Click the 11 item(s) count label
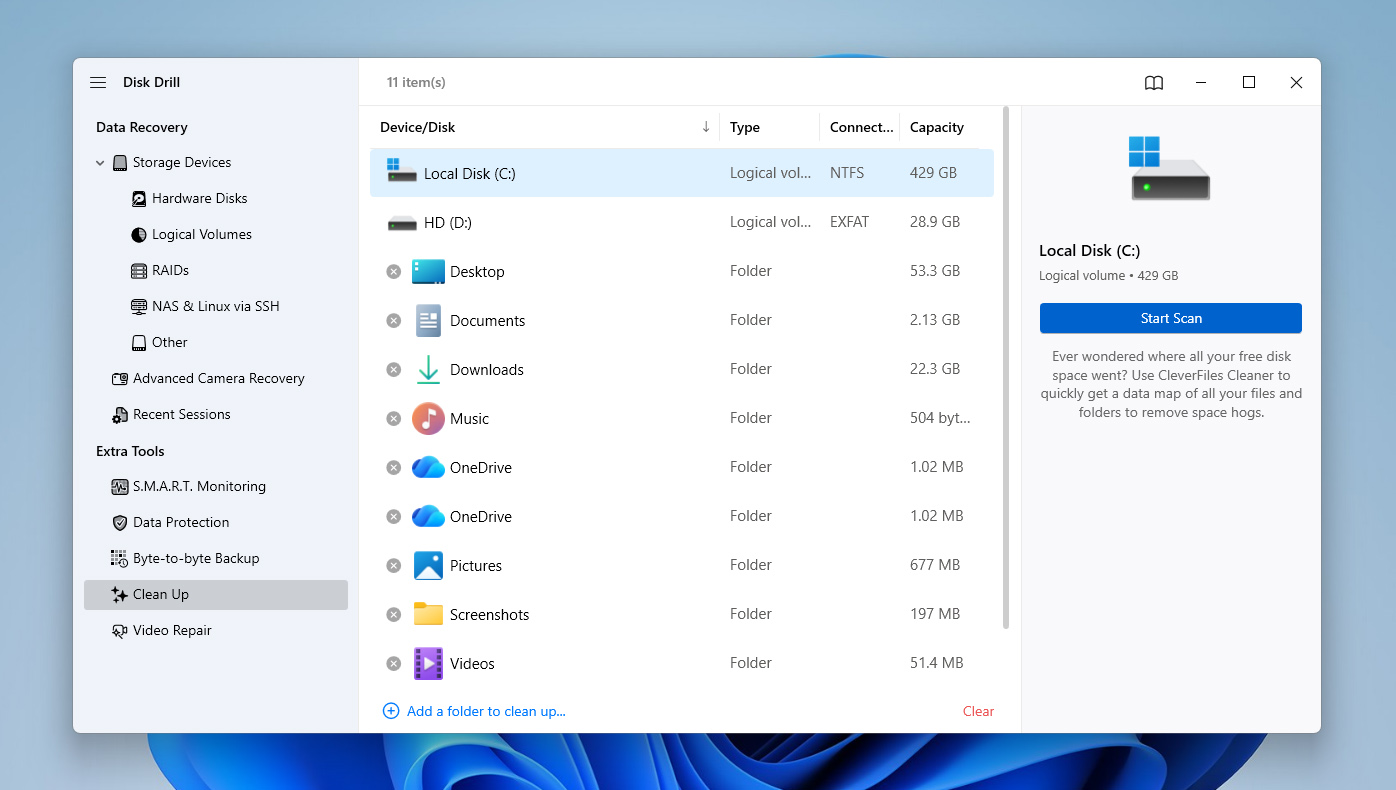This screenshot has height=790, width=1396. point(416,83)
